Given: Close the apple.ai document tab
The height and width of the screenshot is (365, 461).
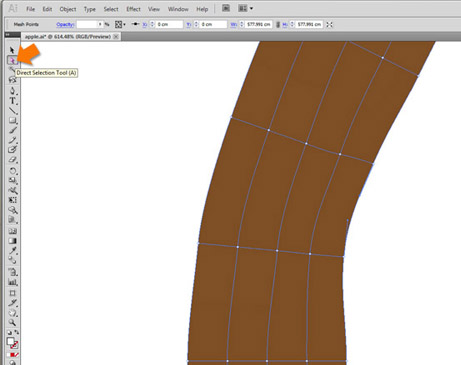Looking at the screenshot, I should pos(116,36).
